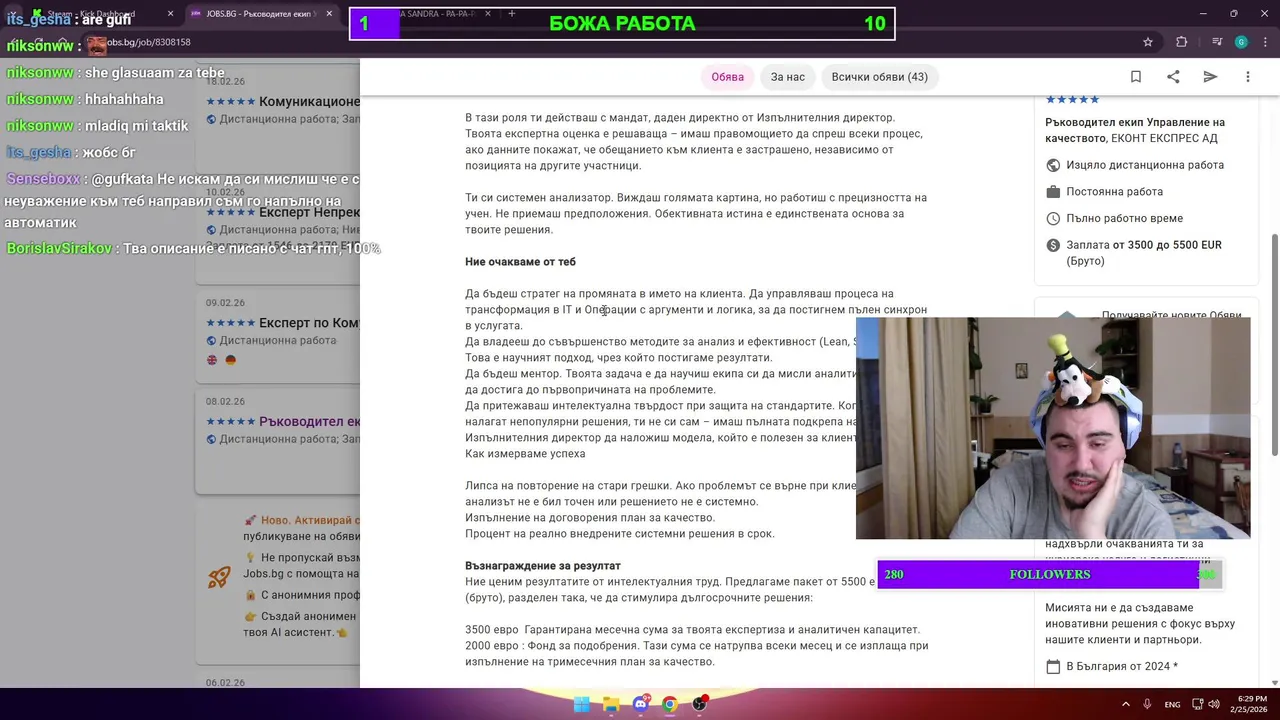
Task: Click the address bar URL jobs.bg/job/8308158
Action: point(149,42)
